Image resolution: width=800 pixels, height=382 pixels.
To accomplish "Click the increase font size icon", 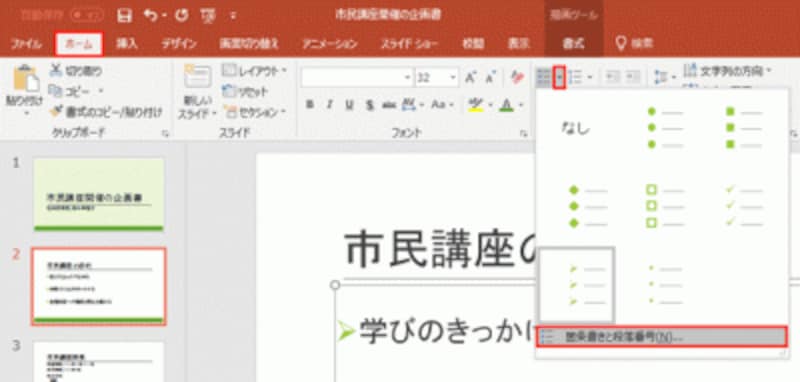I will point(470,78).
